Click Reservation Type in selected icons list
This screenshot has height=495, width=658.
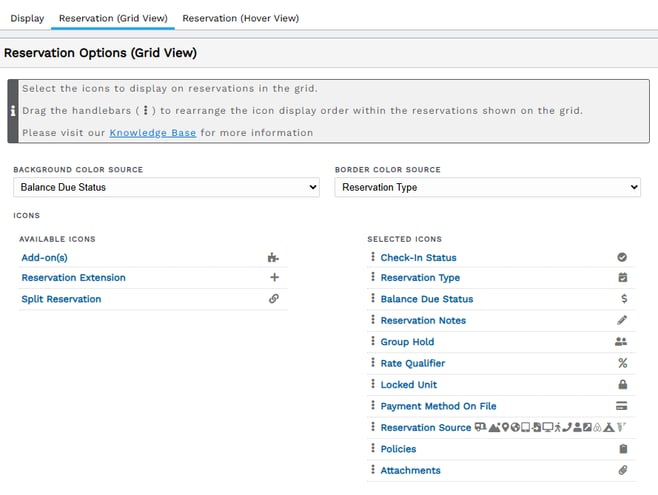(420, 278)
